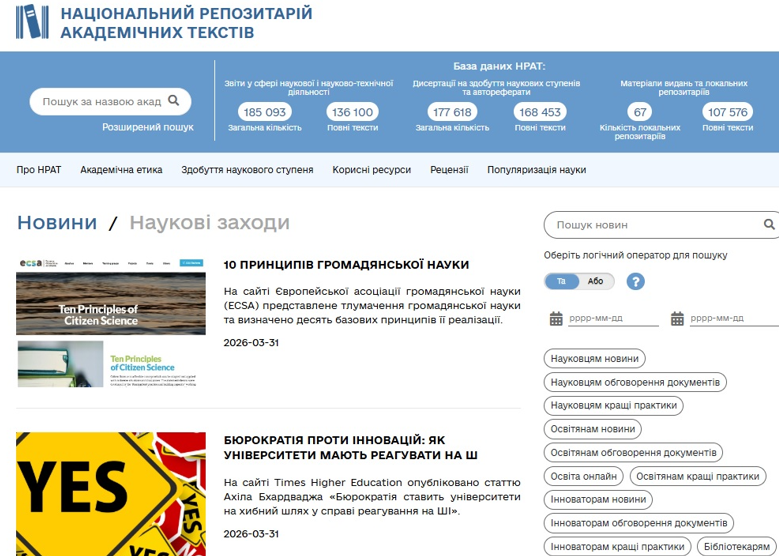Image resolution: width=779 pixels, height=556 pixels.
Task: Select the 'Інноваторам обговорення документів' tag
Action: [x=639, y=523]
